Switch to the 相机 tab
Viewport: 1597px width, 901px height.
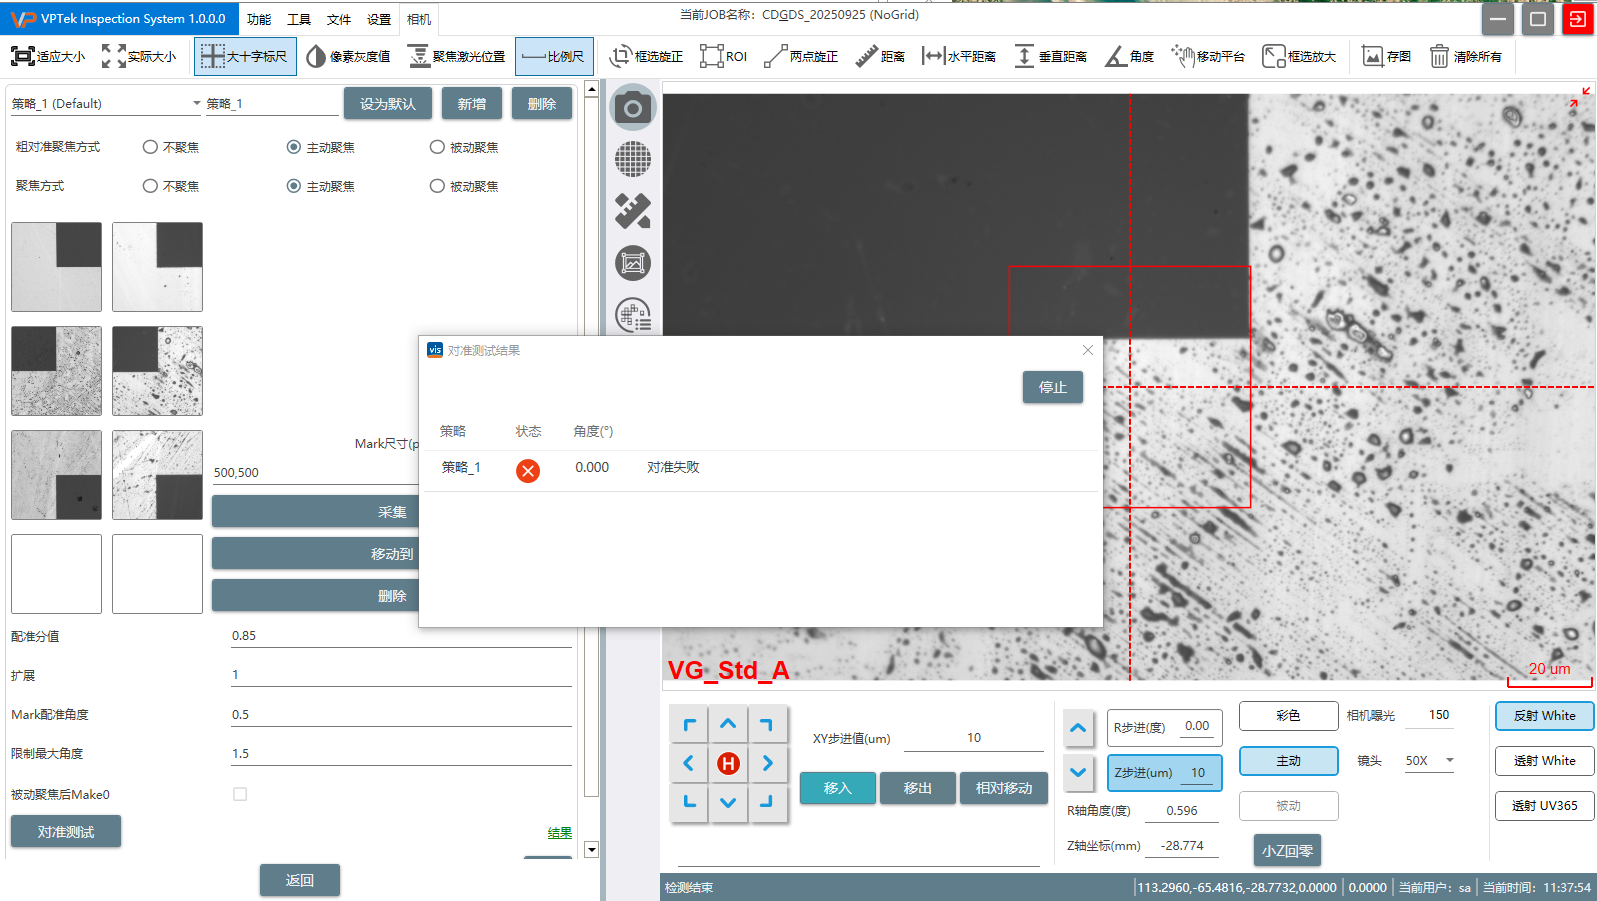[x=419, y=19]
